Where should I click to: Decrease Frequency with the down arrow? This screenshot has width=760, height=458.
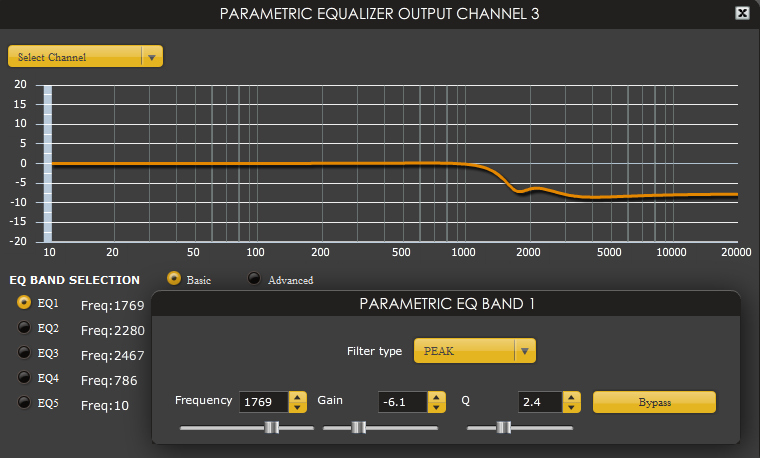[298, 407]
